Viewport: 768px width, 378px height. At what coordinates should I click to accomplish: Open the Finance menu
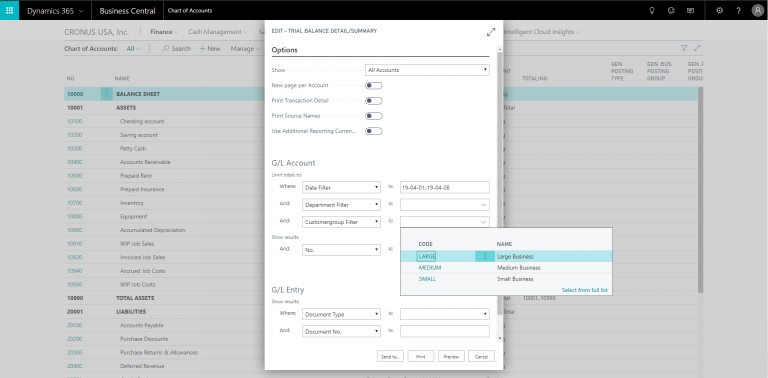(165, 32)
